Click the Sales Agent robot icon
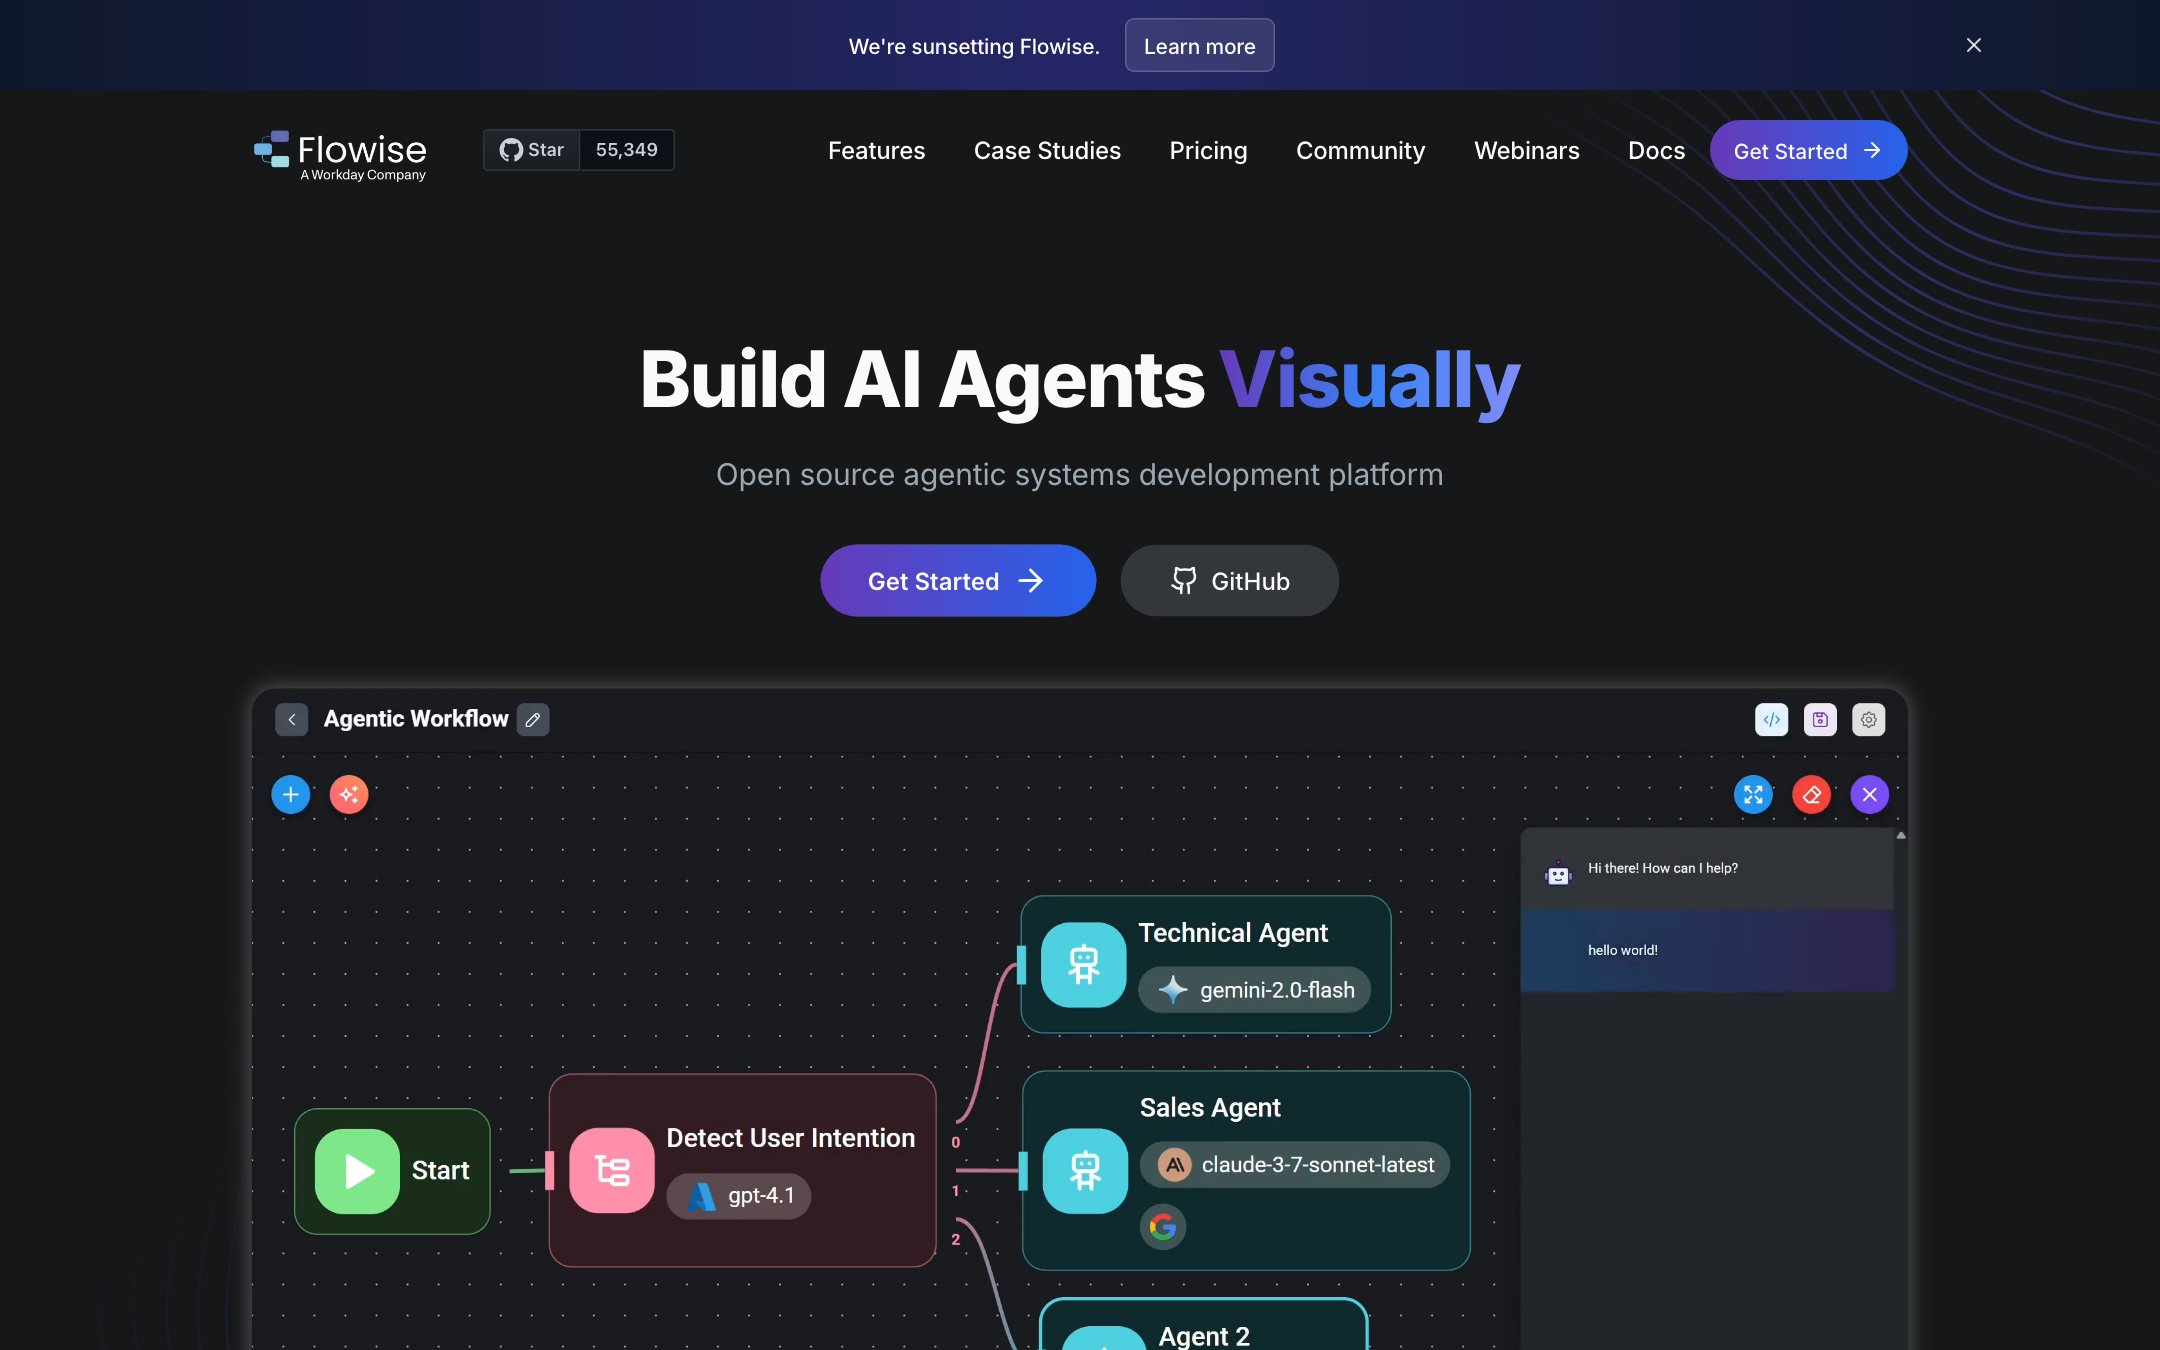 pyautogui.click(x=1085, y=1171)
